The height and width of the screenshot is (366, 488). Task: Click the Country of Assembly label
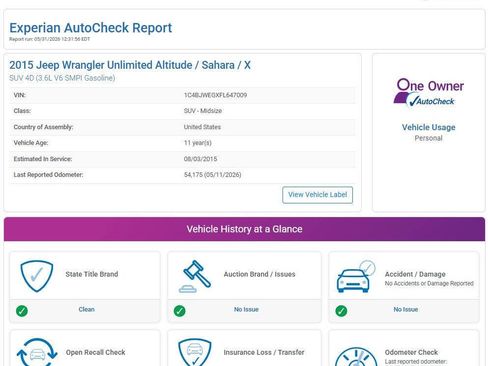click(43, 127)
